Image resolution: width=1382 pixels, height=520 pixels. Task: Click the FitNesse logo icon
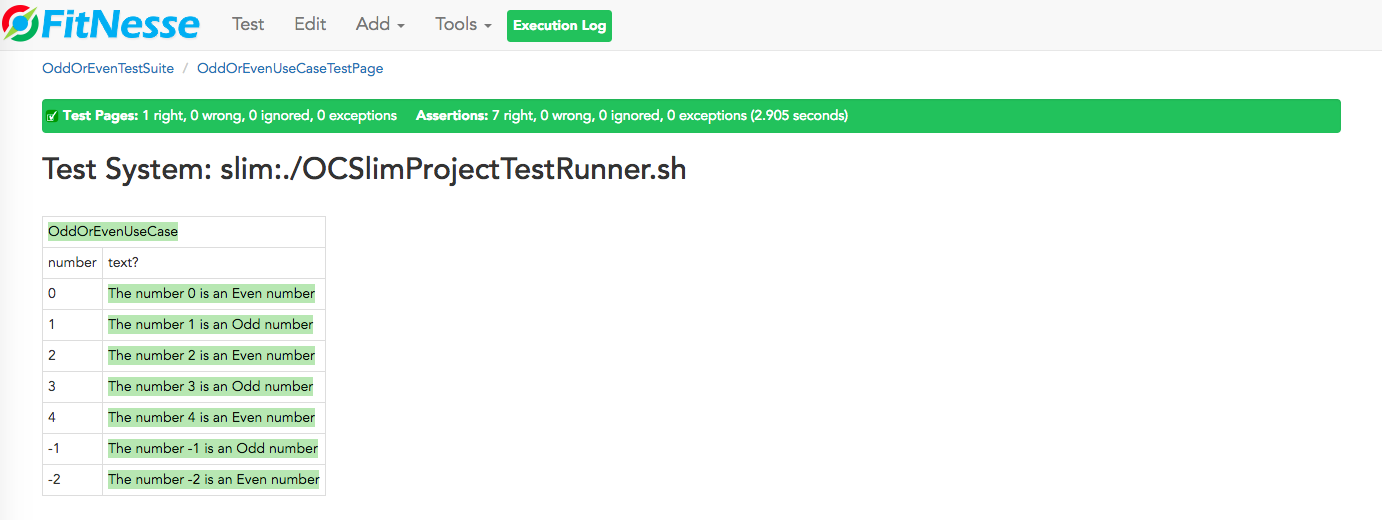(20, 24)
